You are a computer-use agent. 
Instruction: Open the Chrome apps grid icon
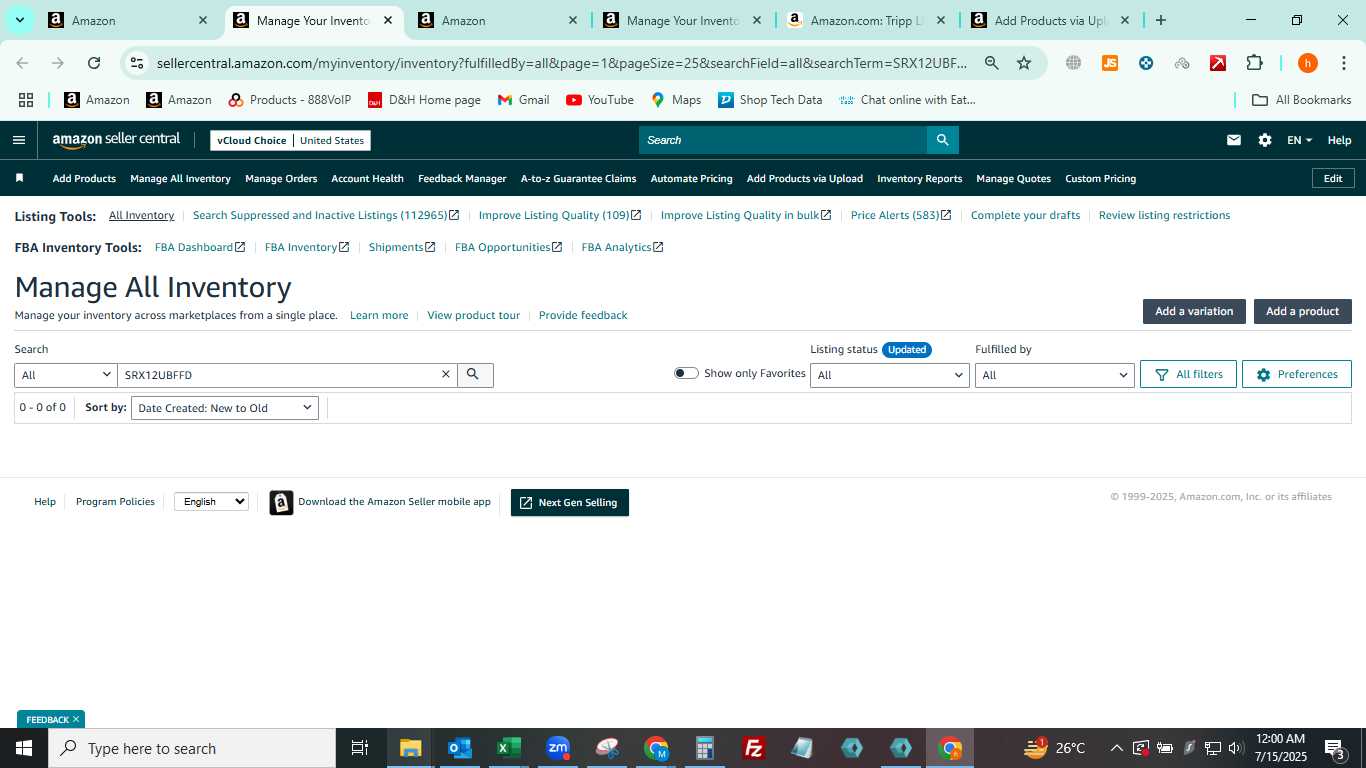coord(26,100)
